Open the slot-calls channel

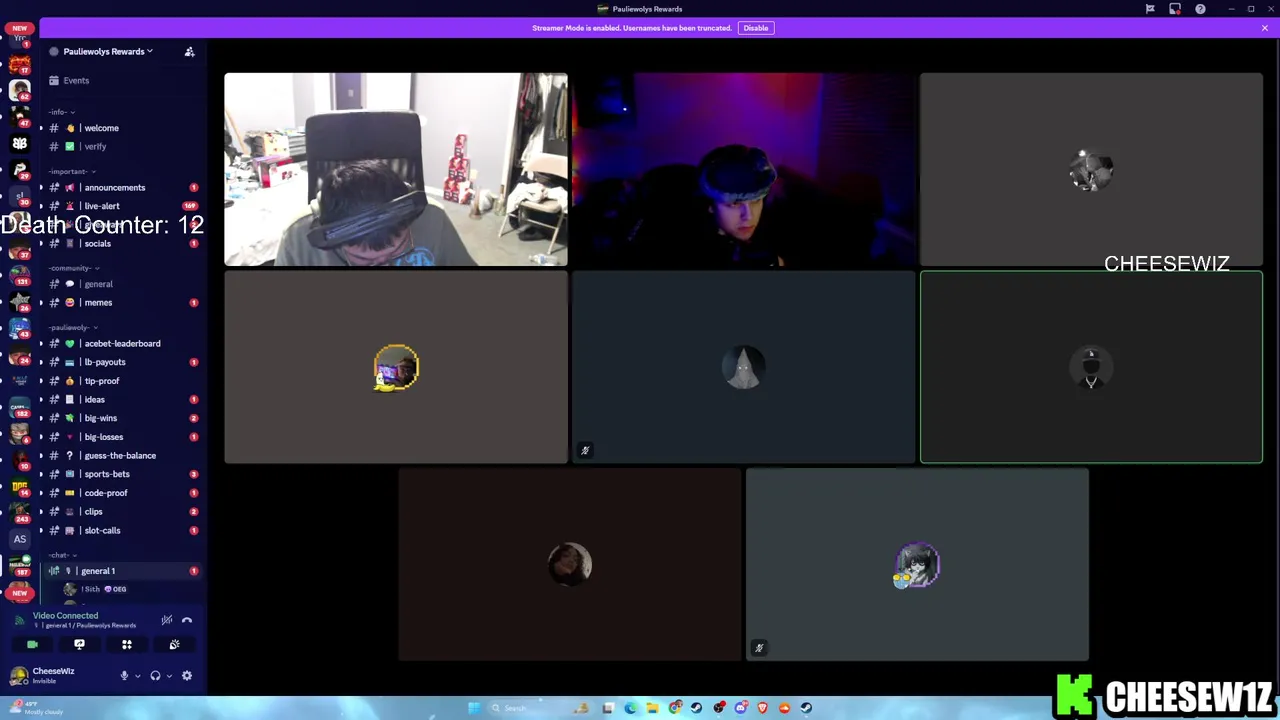[104, 530]
